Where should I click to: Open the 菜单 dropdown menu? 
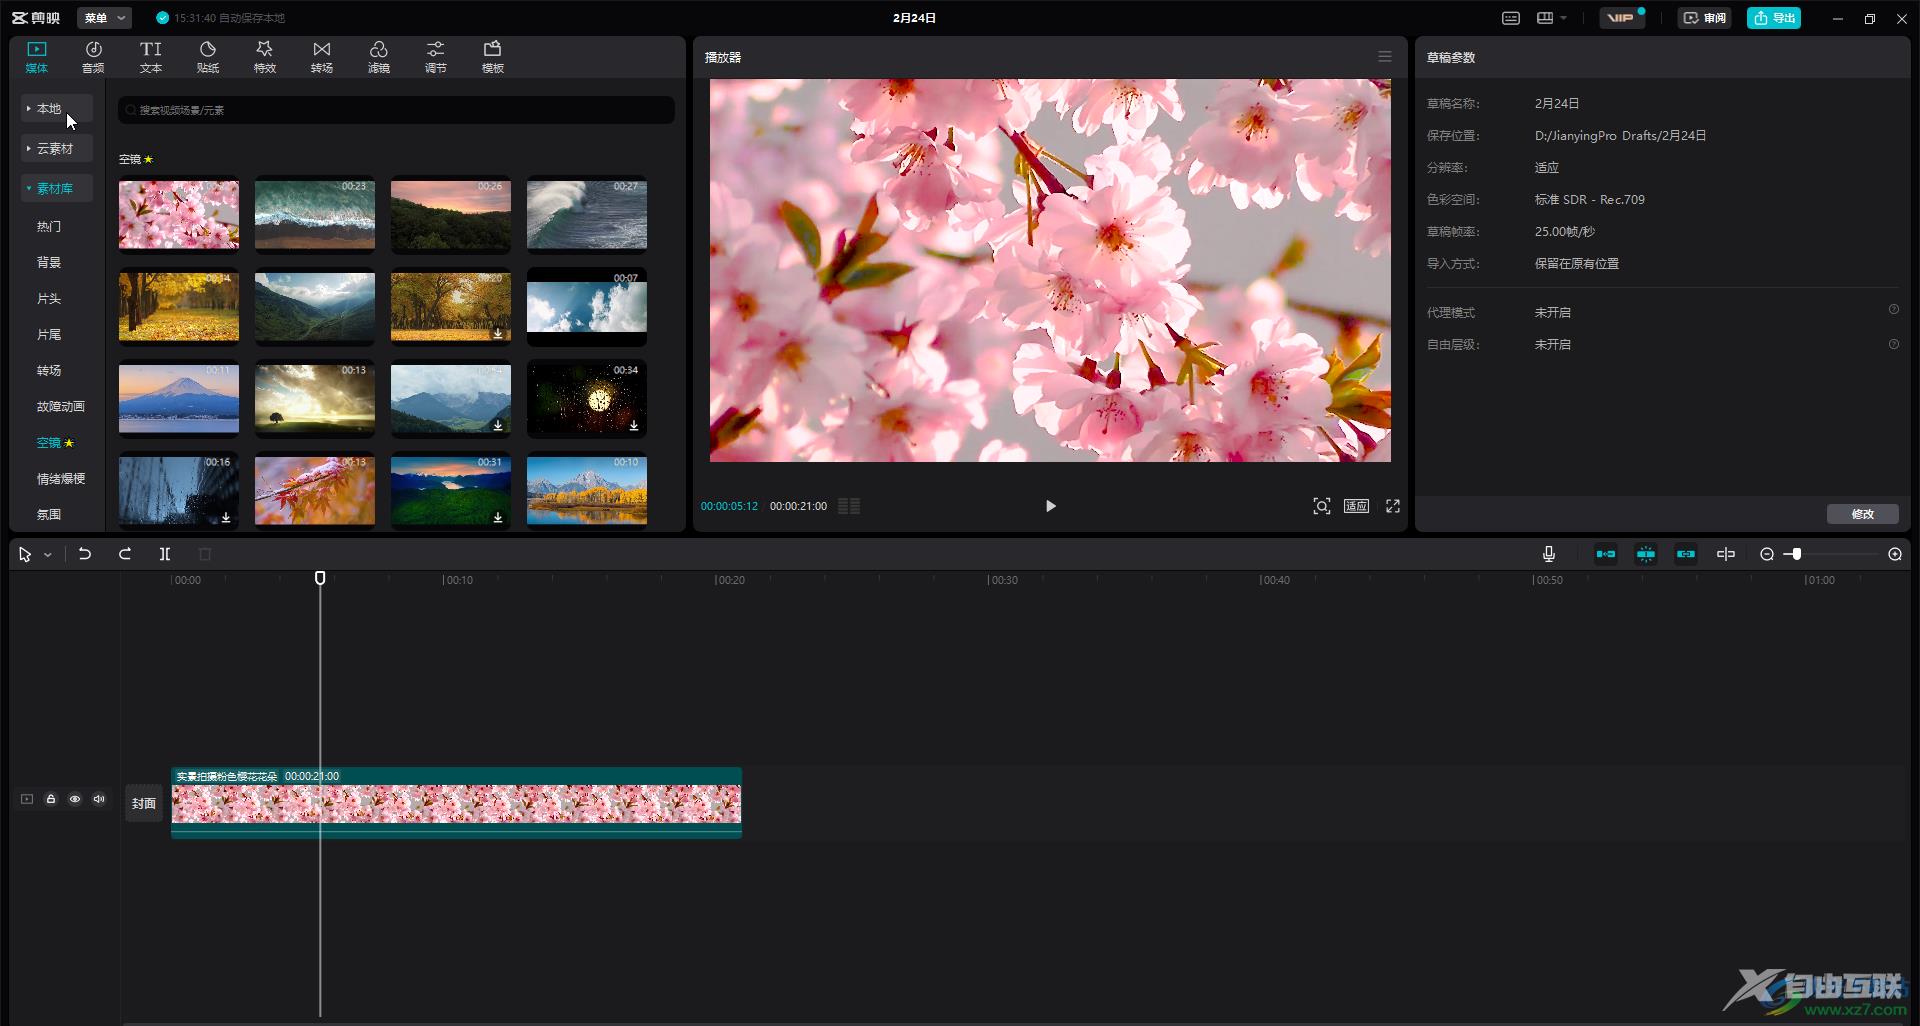coord(104,18)
